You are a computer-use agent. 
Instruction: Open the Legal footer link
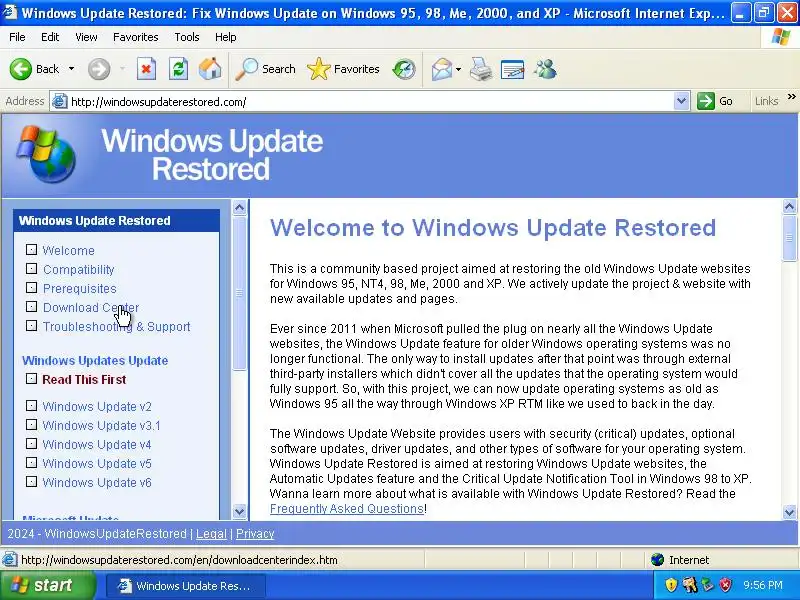tap(211, 534)
